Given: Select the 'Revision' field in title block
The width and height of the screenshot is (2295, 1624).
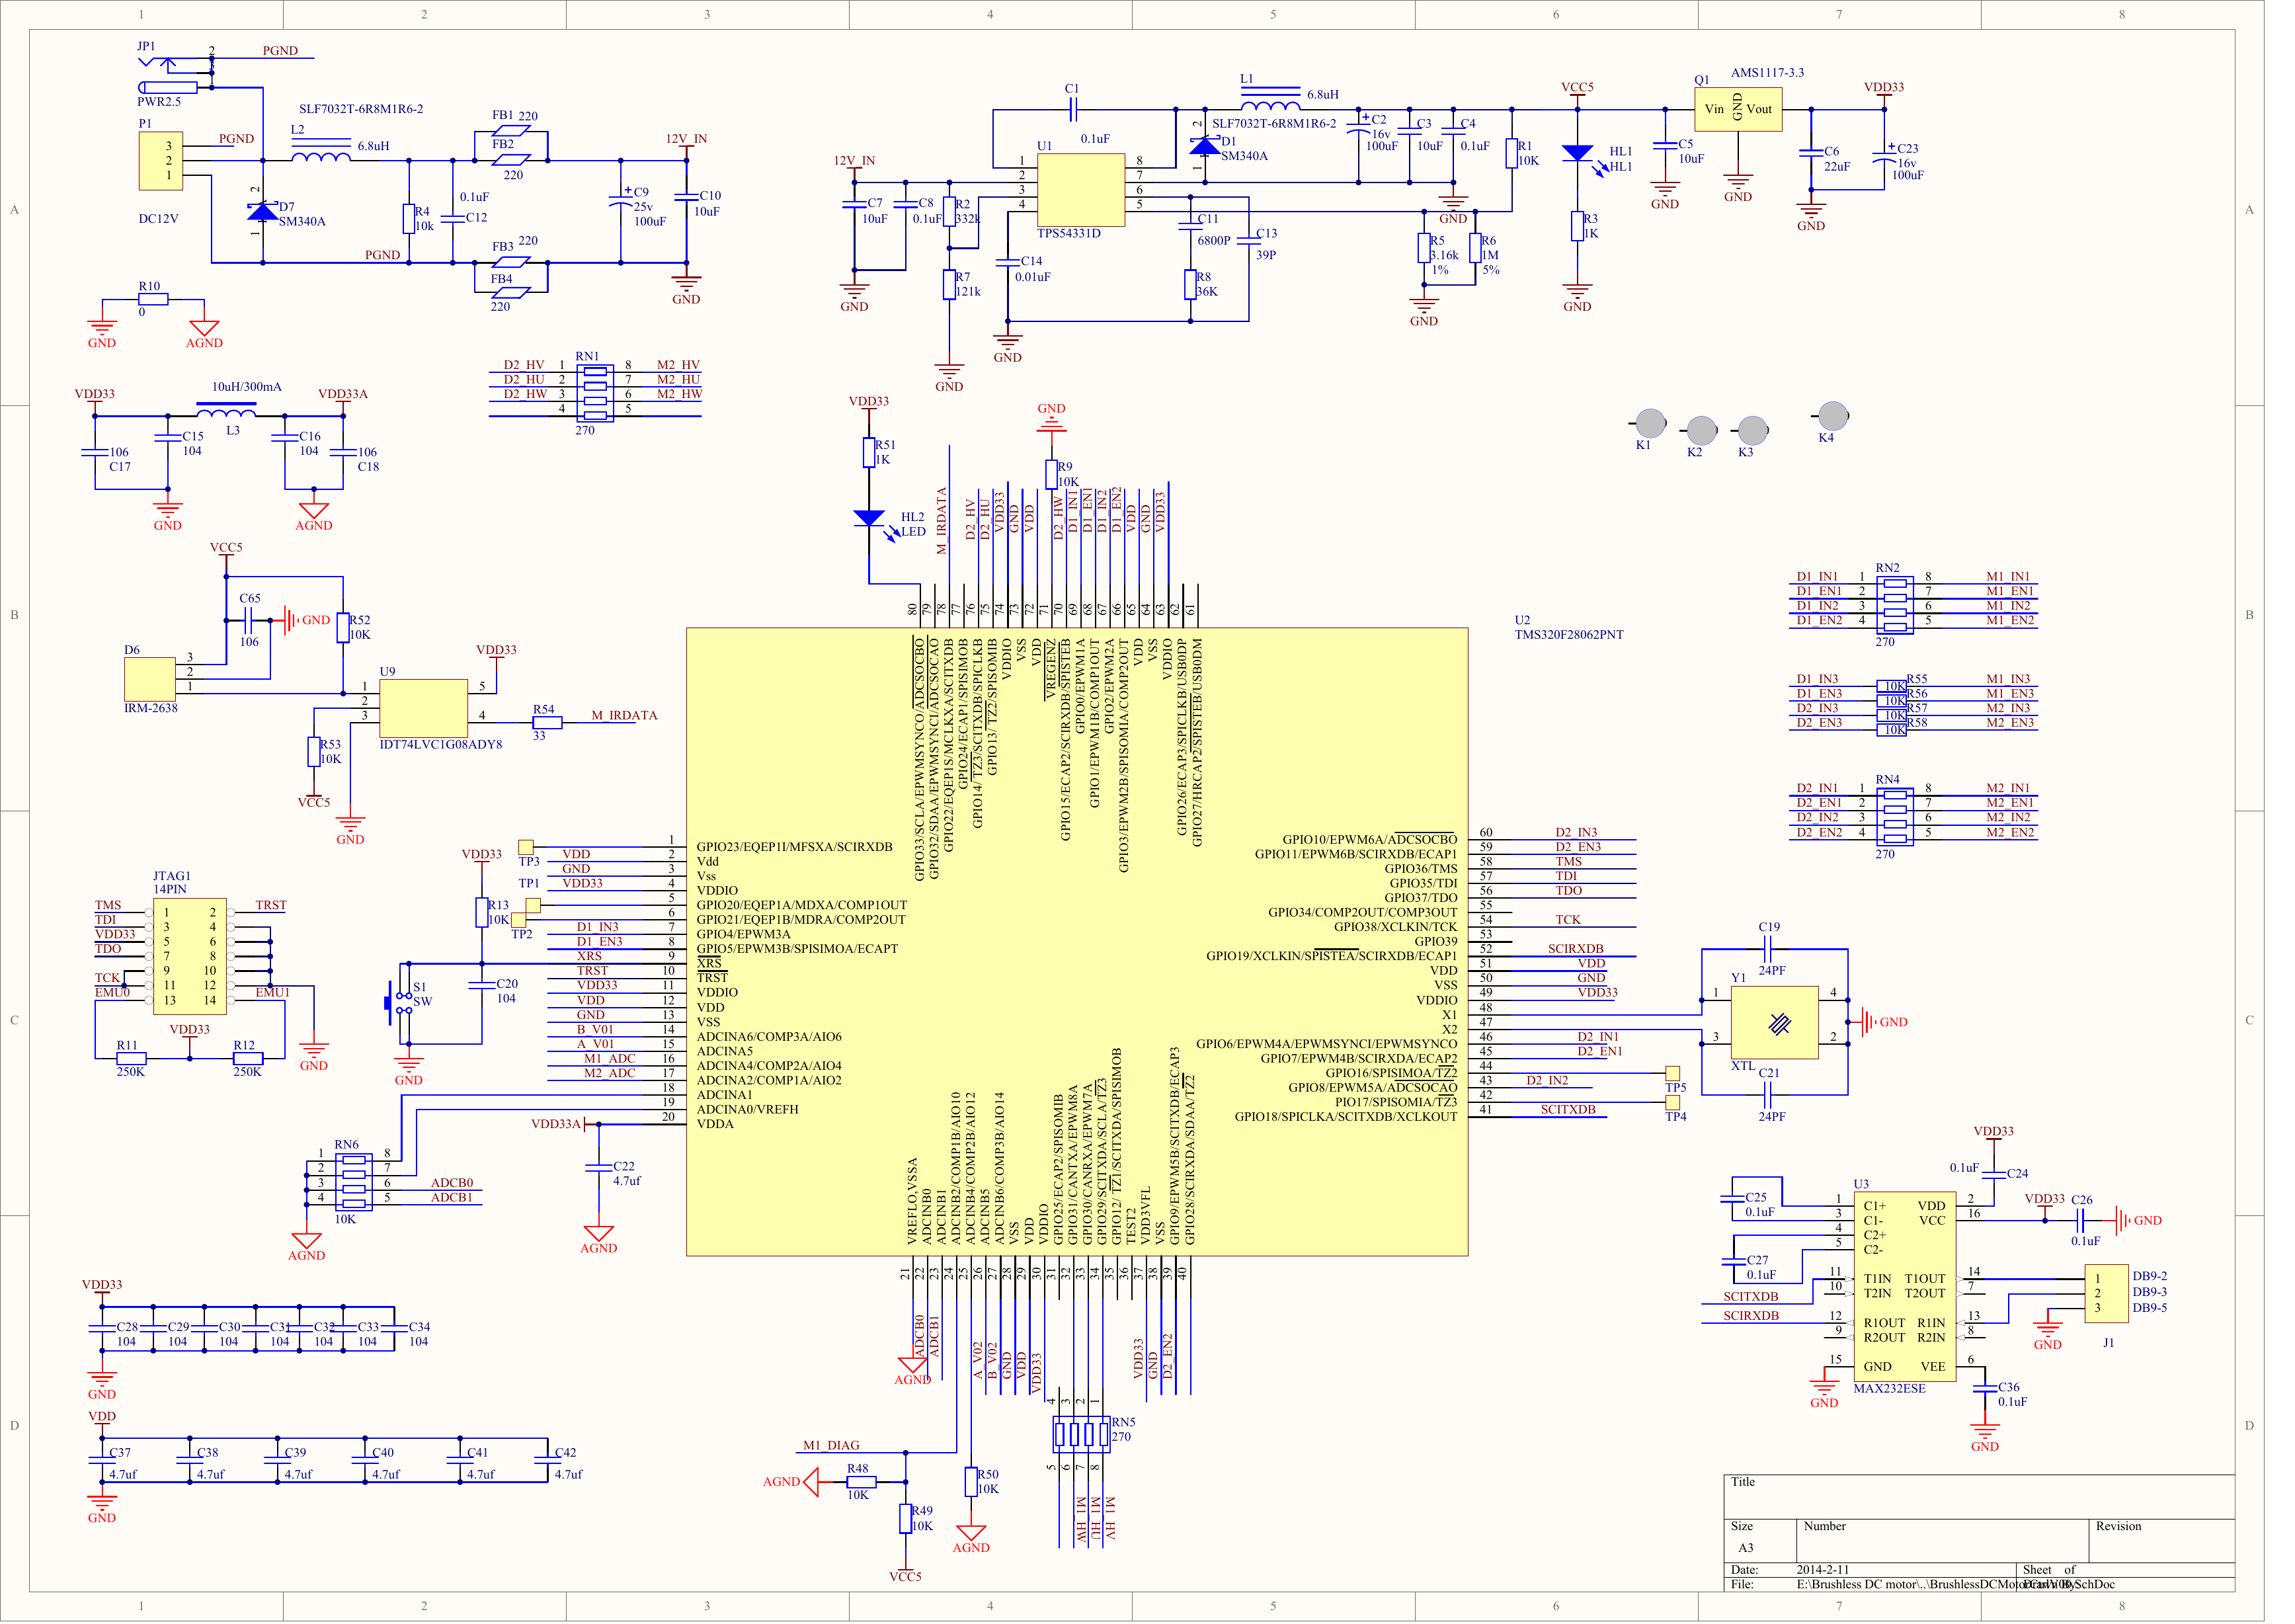Looking at the screenshot, I should click(2118, 1527).
